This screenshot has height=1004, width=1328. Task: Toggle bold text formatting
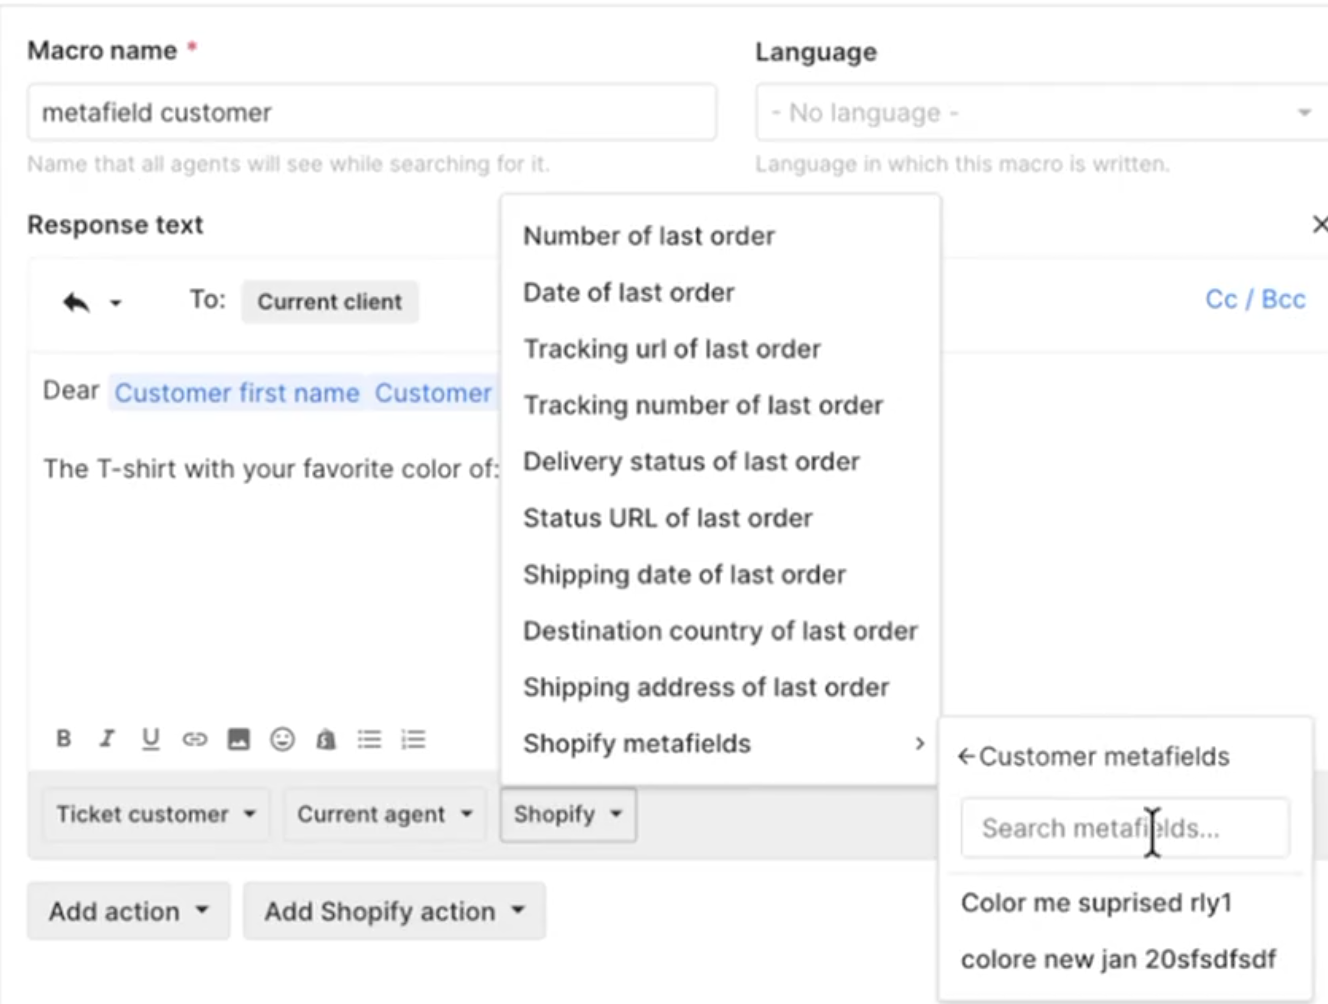pos(64,739)
